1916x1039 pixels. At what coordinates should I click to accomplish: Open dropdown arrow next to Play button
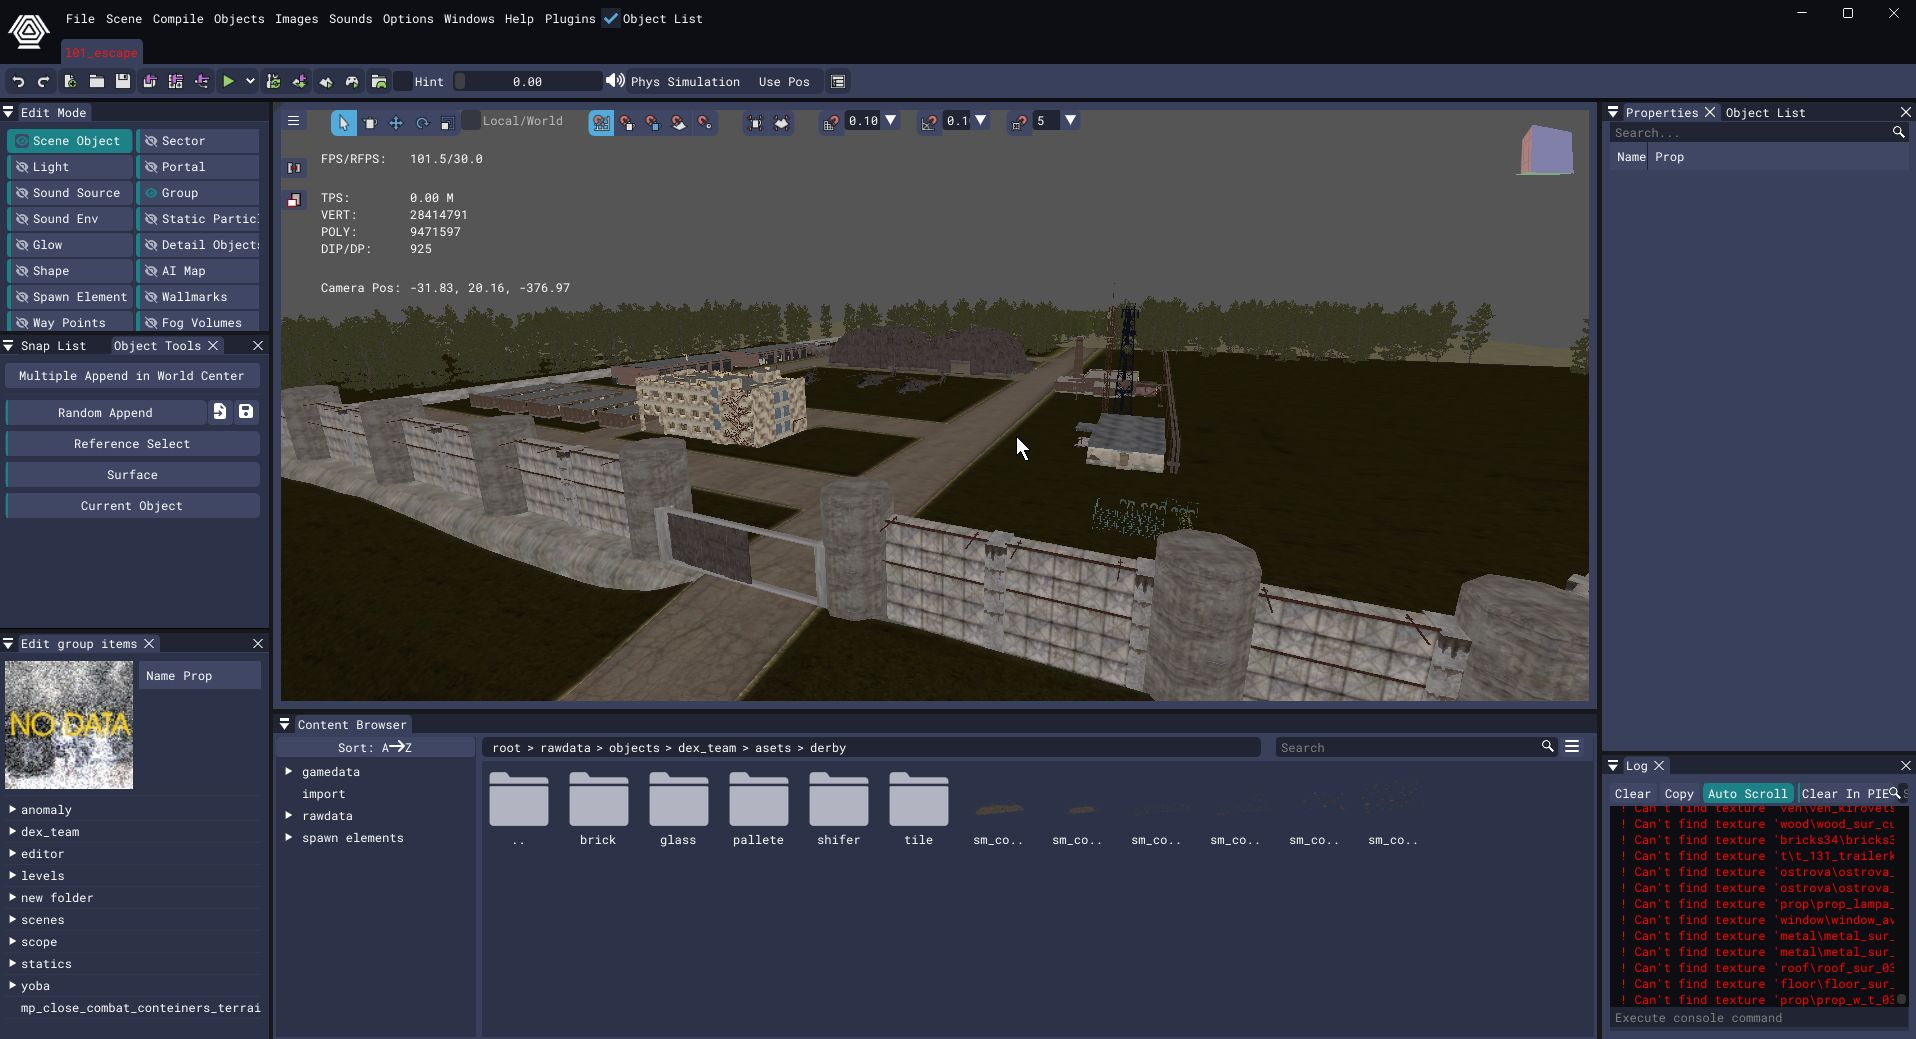(250, 82)
